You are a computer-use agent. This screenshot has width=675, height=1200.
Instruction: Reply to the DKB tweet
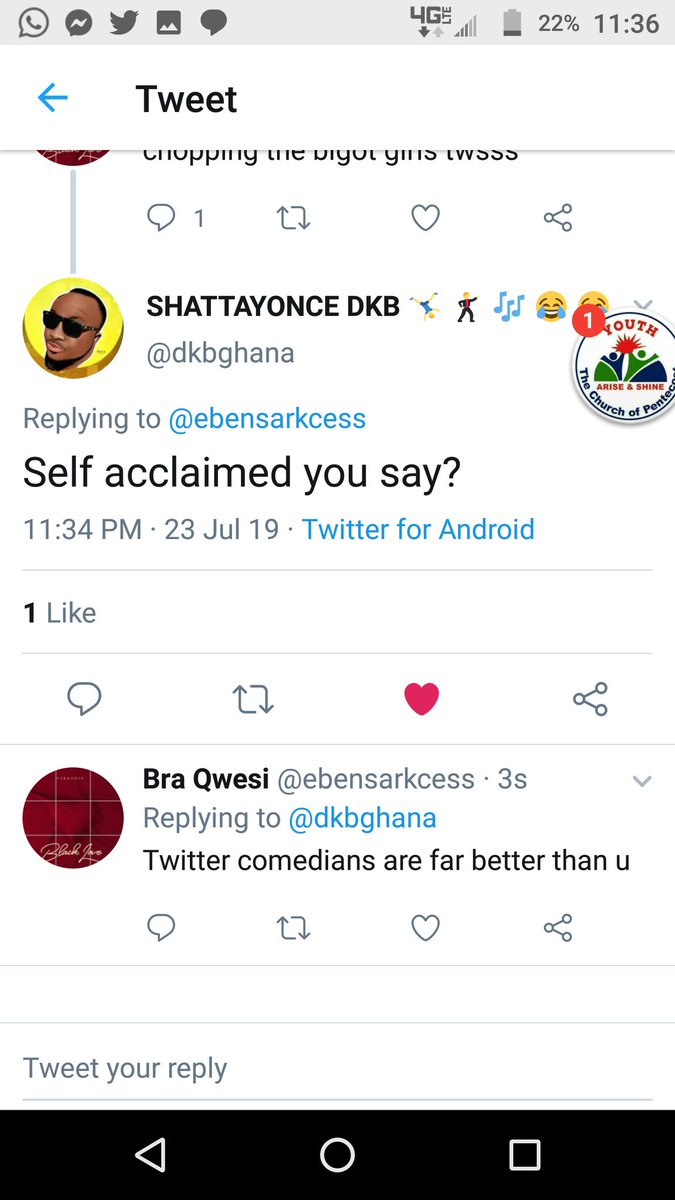[85, 699]
